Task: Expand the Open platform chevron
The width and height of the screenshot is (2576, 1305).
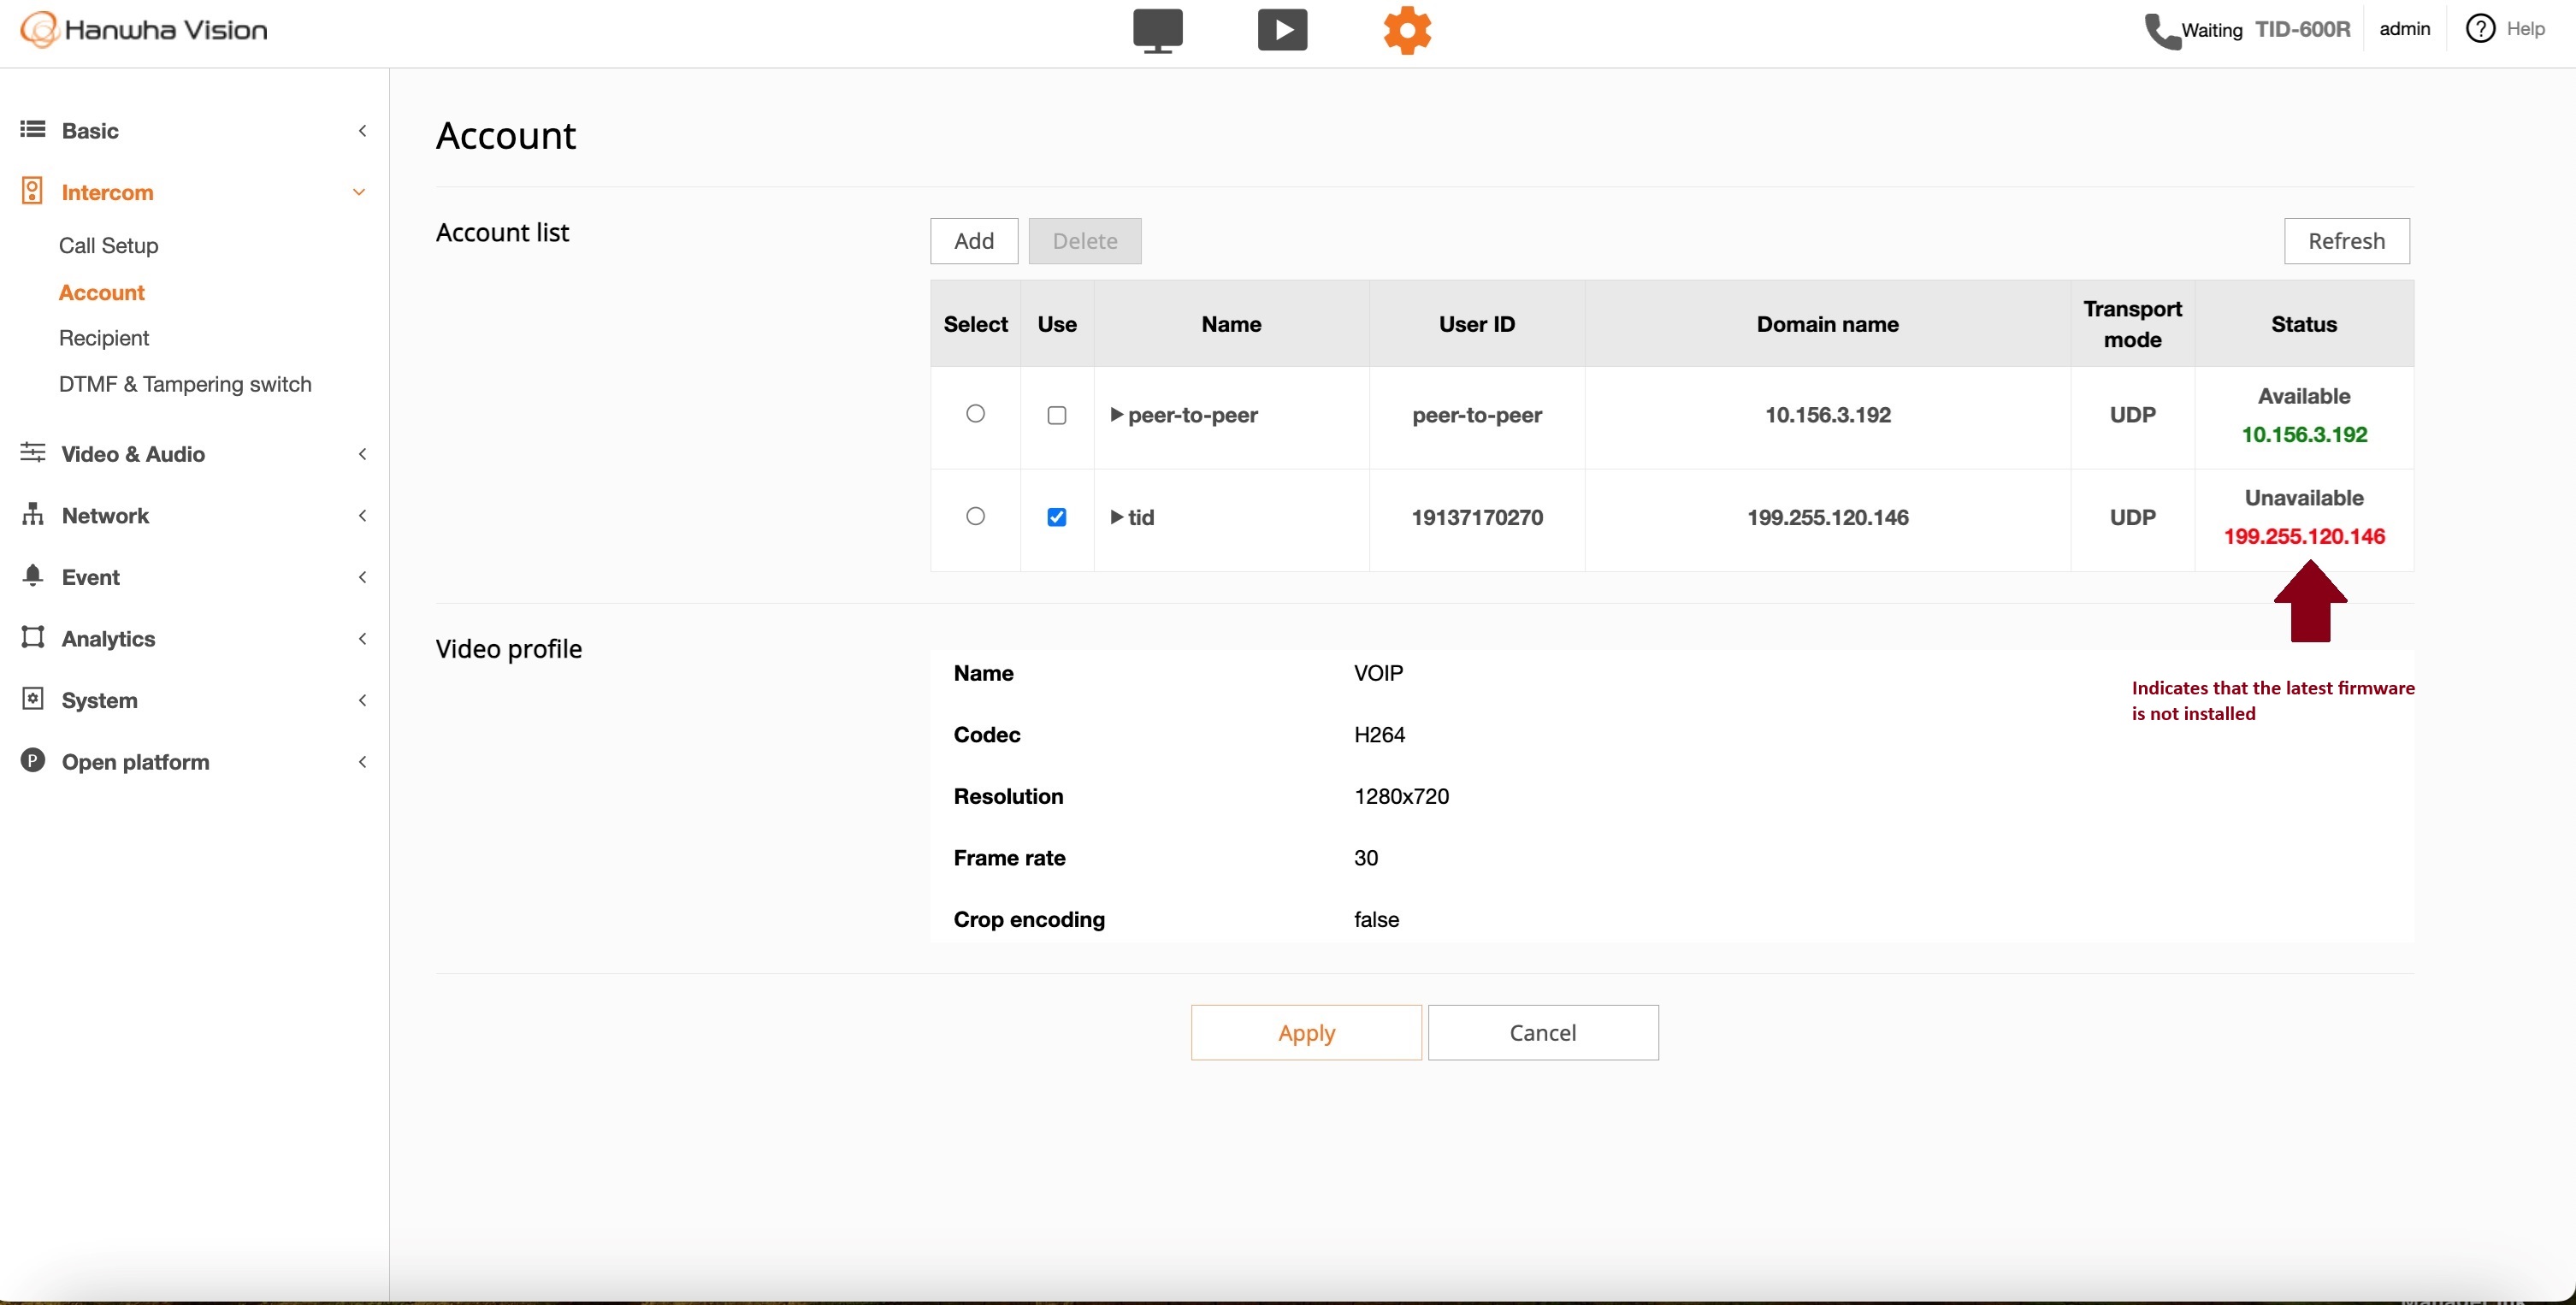Action: click(362, 762)
